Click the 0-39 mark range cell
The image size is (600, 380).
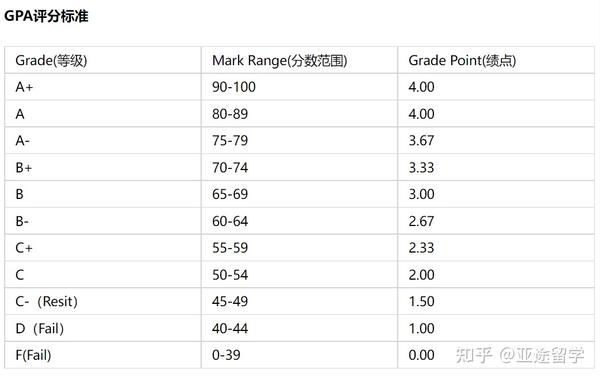pyautogui.click(x=299, y=355)
